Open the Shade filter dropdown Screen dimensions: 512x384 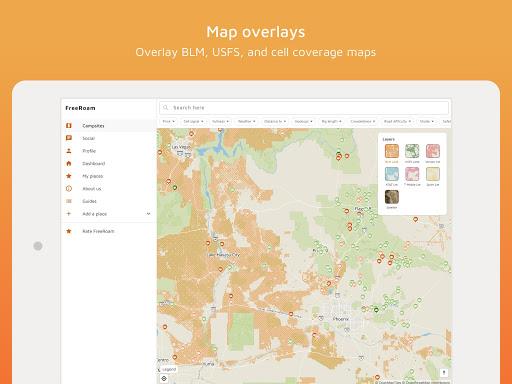pyautogui.click(x=427, y=121)
